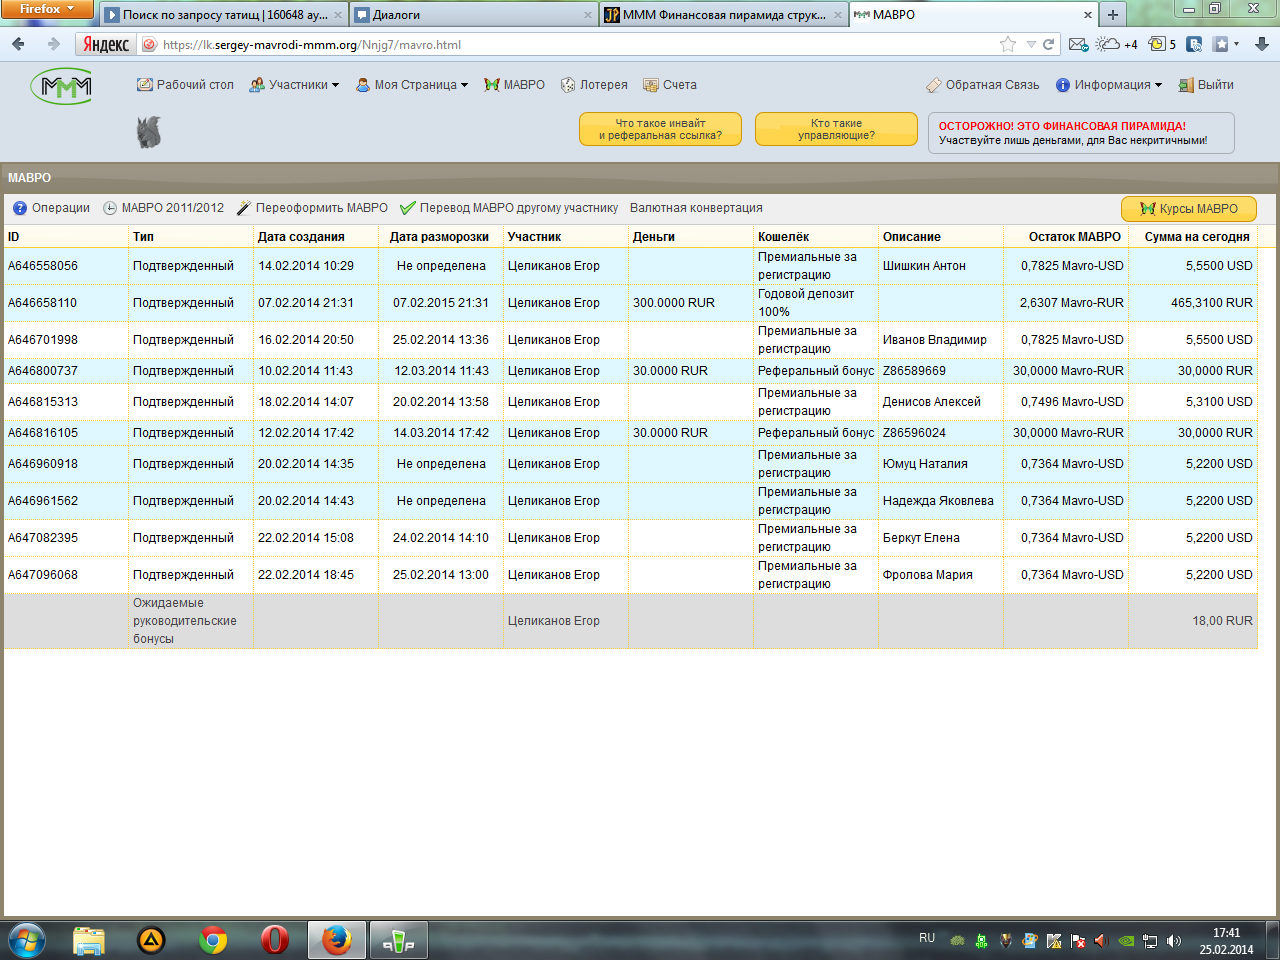This screenshot has width=1280, height=960.
Task: Click the name Шишкин Антон
Action: (x=924, y=266)
